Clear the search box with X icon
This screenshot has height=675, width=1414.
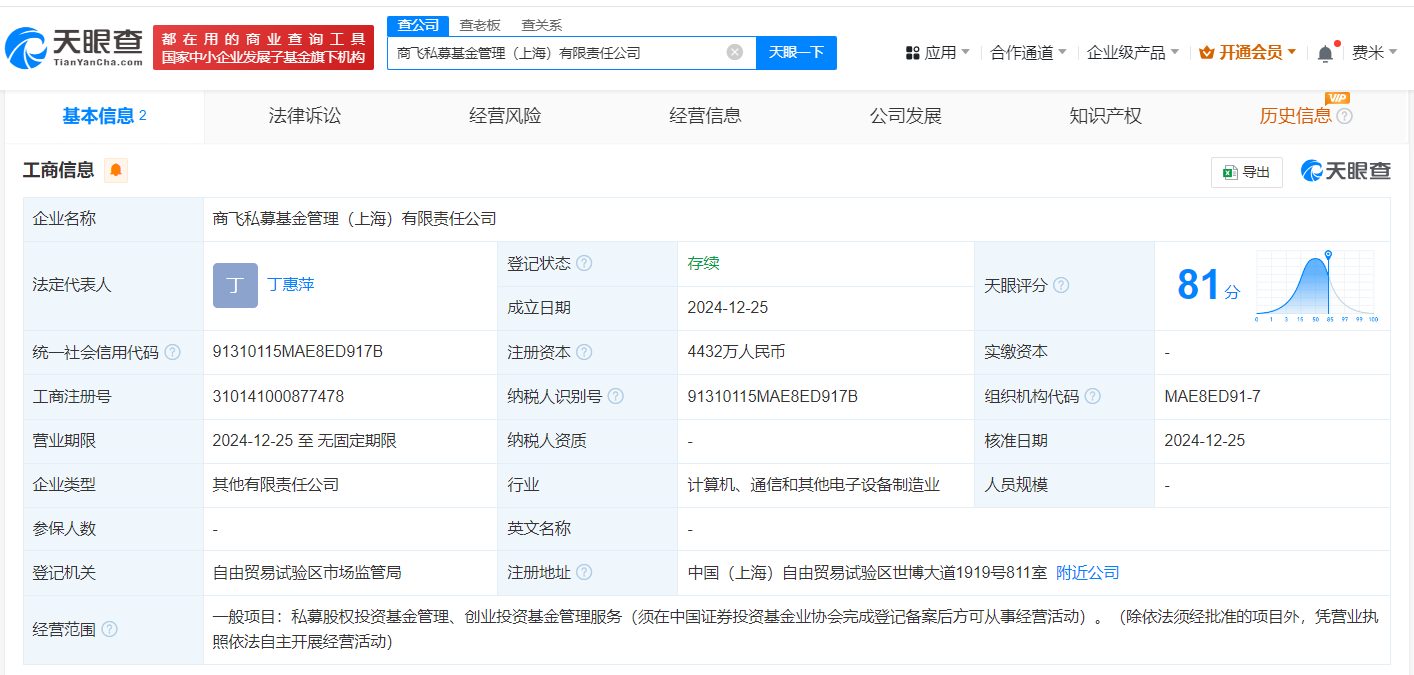click(735, 52)
